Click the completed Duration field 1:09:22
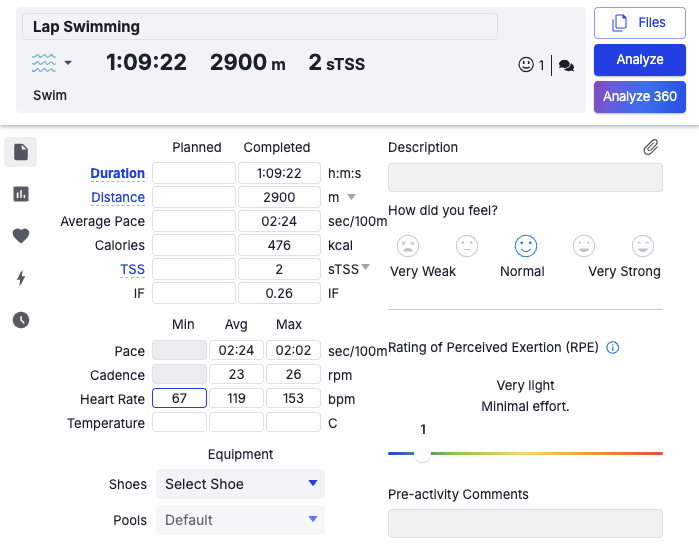 coord(280,173)
